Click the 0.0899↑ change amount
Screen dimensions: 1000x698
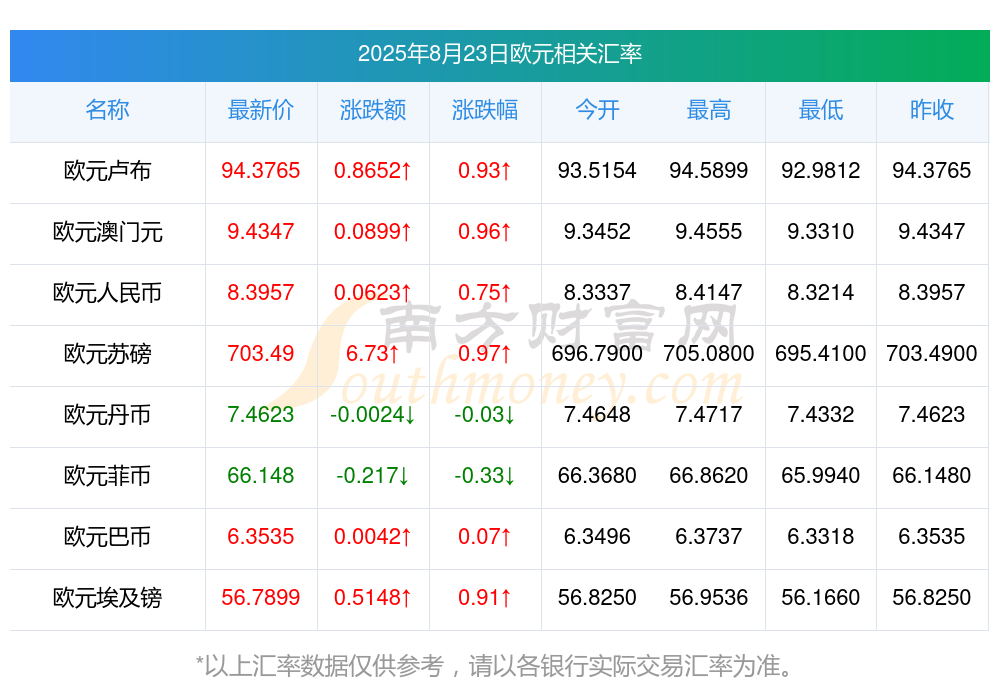[x=372, y=231]
